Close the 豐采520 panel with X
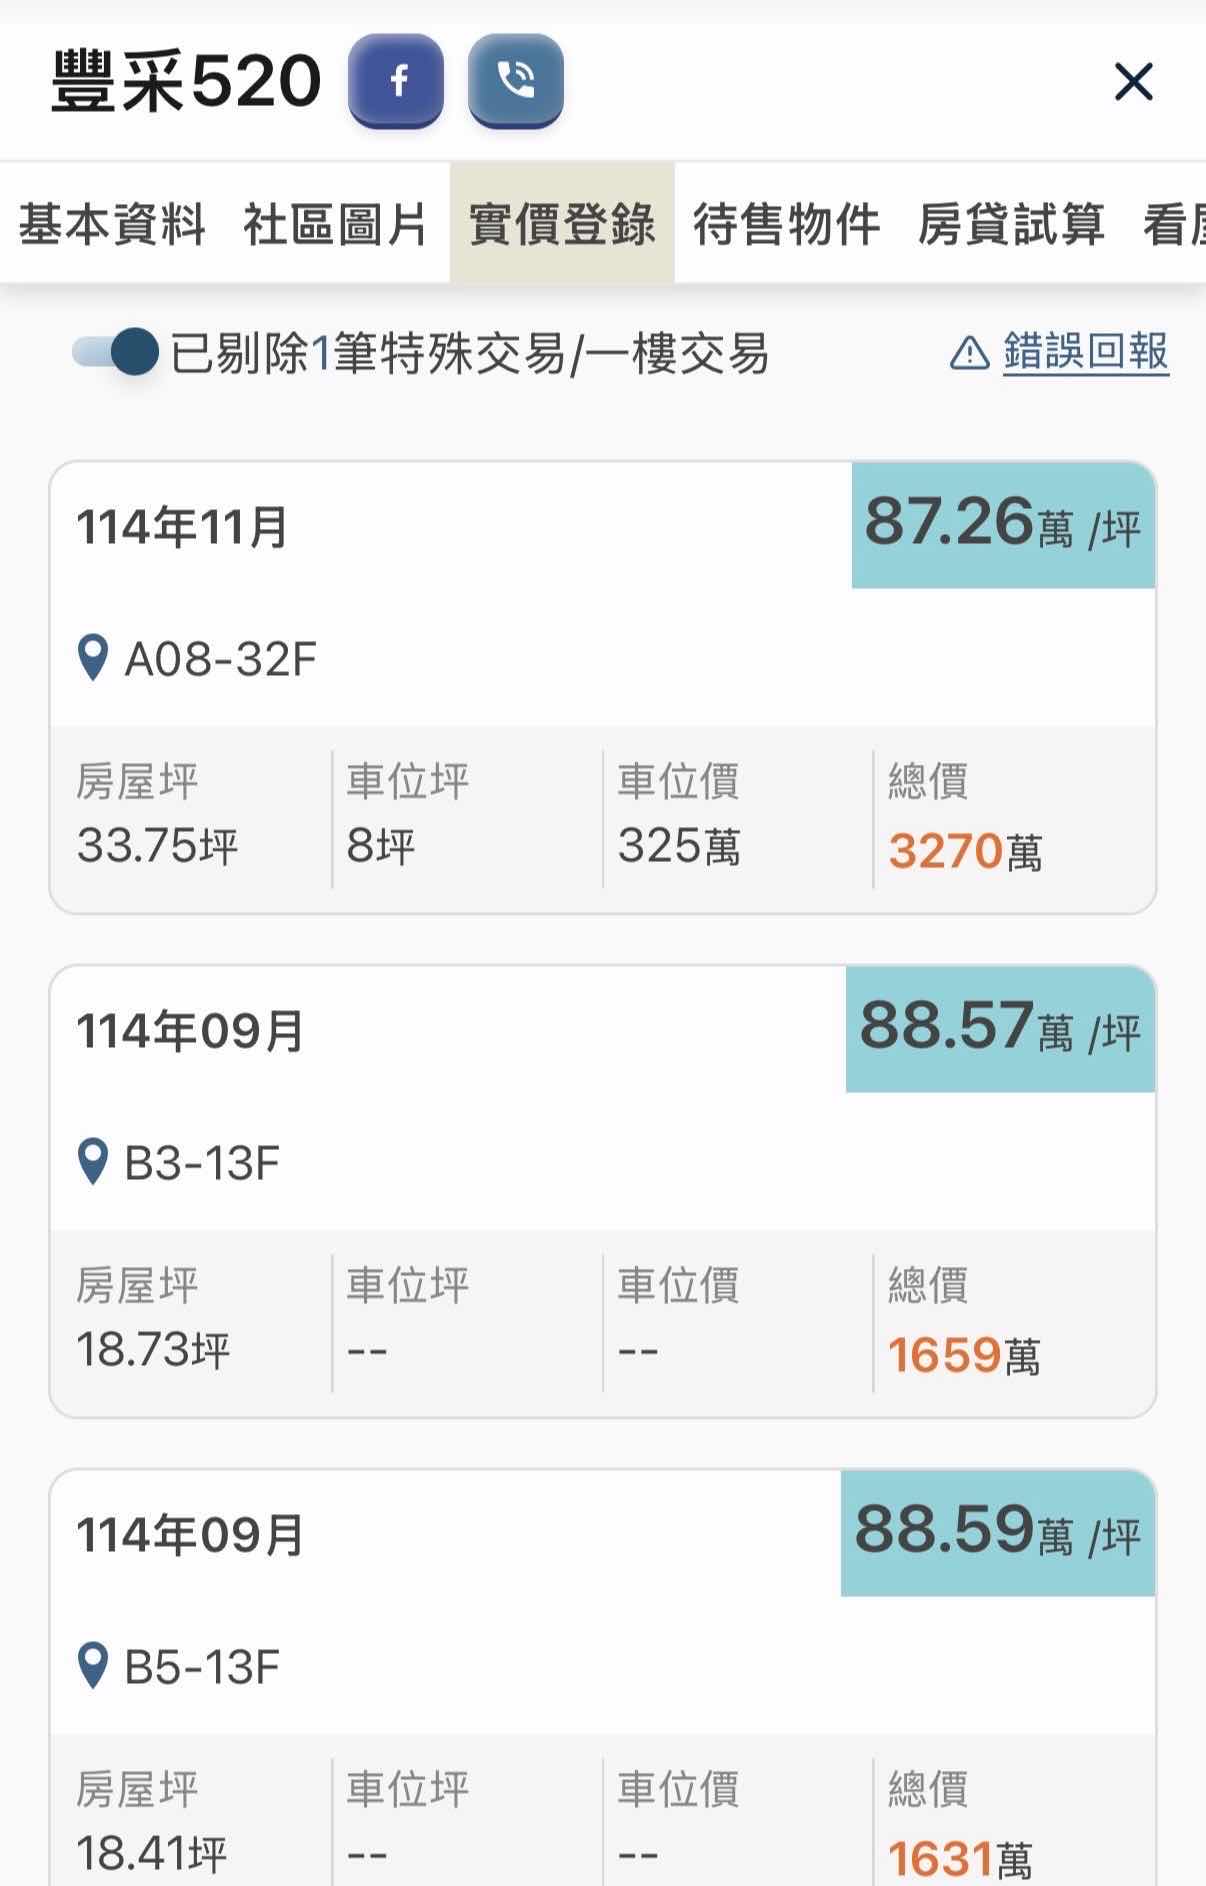The height and width of the screenshot is (1886, 1206). 1133,82
